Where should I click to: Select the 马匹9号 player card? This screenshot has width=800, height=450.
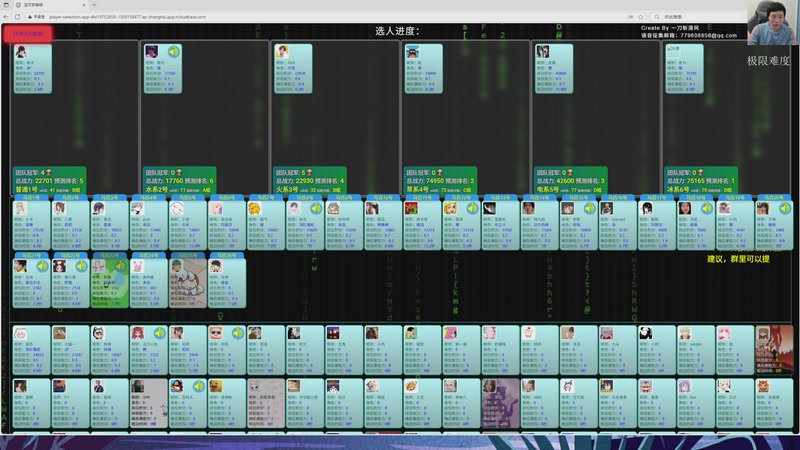pos(344,226)
